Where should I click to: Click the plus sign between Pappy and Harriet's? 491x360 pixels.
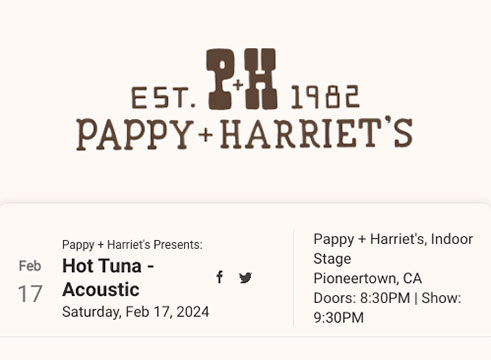(206, 135)
